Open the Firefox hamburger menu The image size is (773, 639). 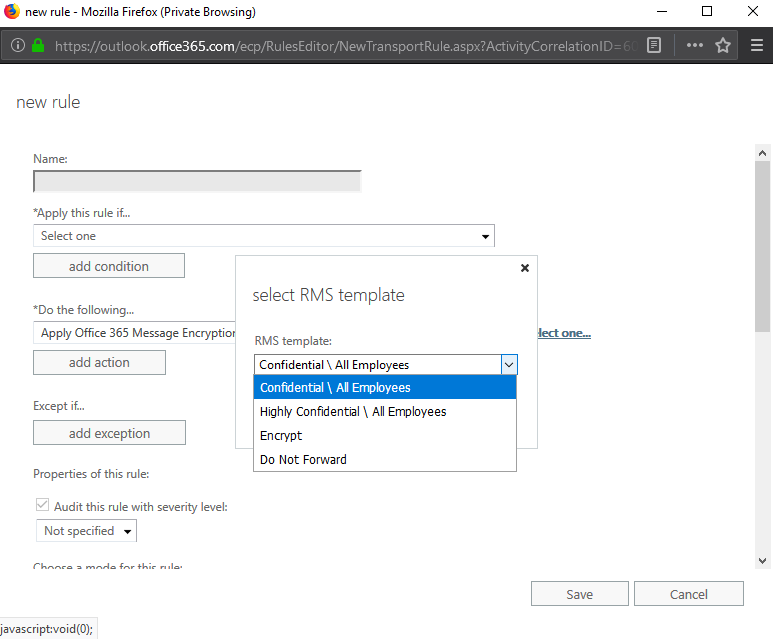757,45
